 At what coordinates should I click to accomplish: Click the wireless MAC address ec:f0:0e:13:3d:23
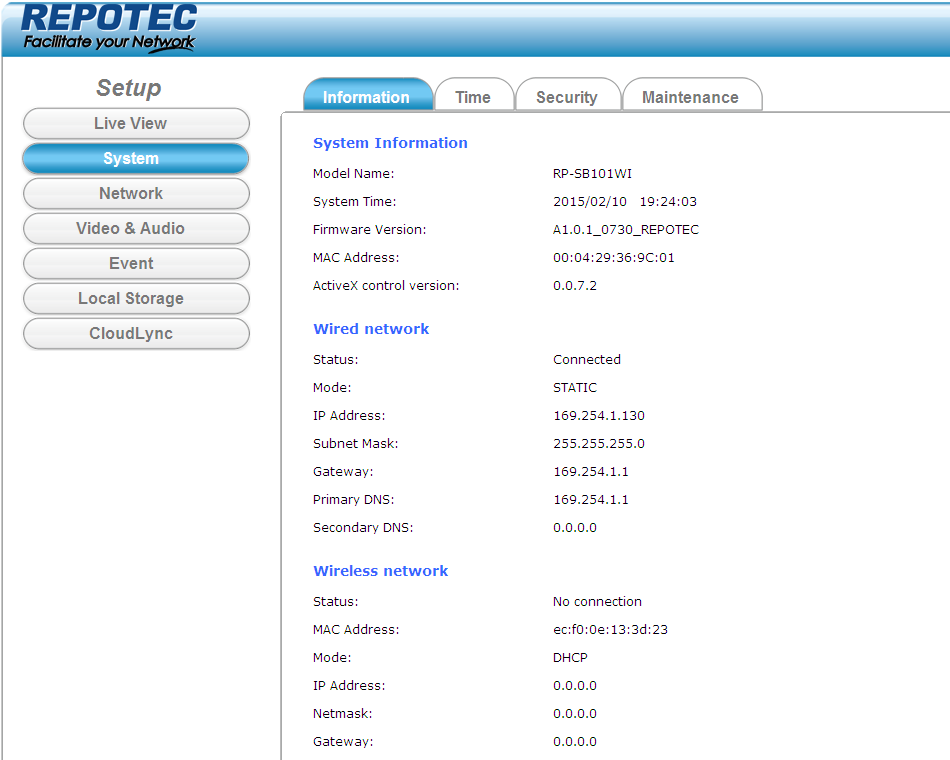[x=610, y=630]
